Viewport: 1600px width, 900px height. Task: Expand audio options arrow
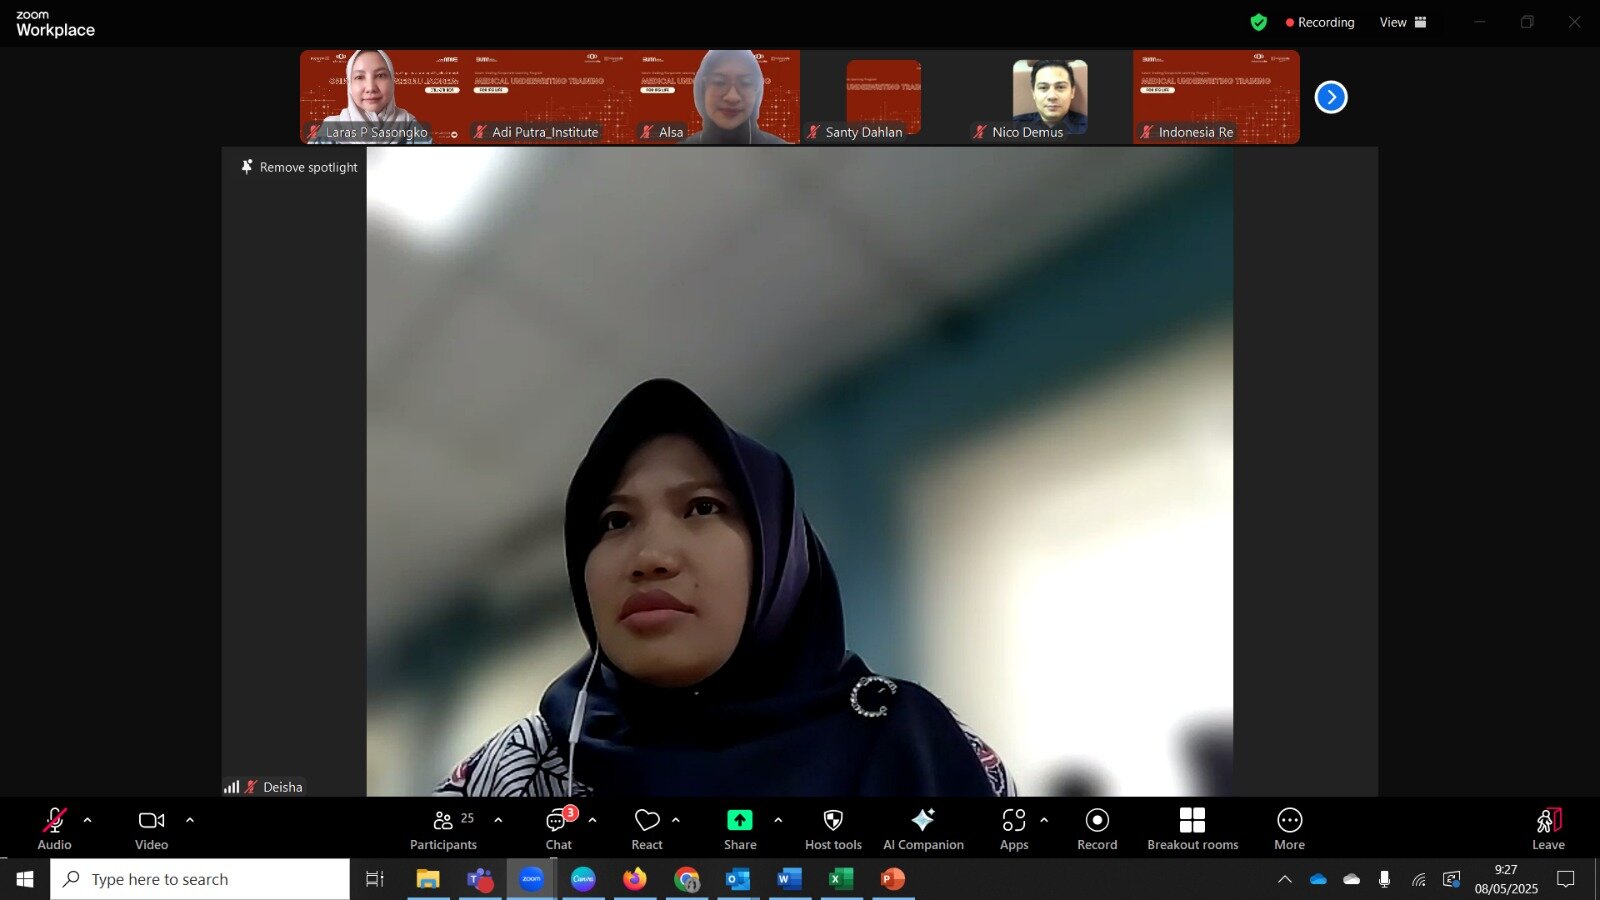tap(88, 820)
